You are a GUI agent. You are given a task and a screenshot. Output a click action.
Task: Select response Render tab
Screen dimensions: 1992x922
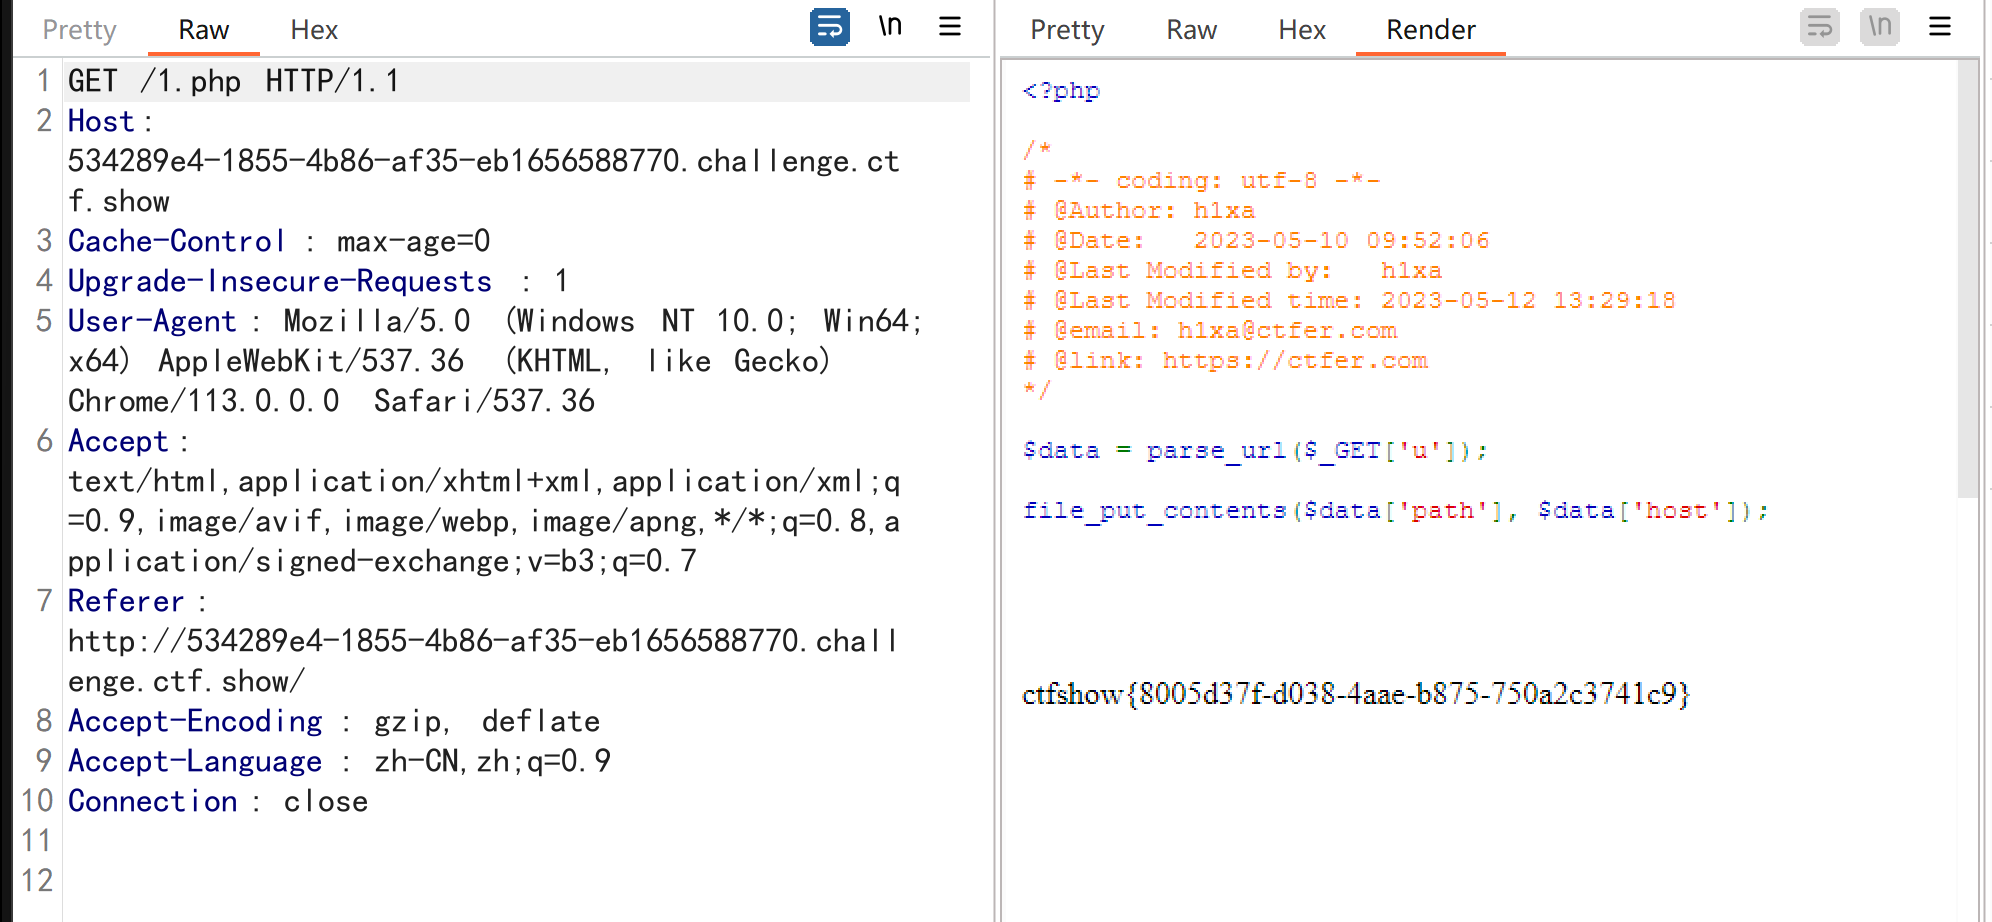[1431, 30]
